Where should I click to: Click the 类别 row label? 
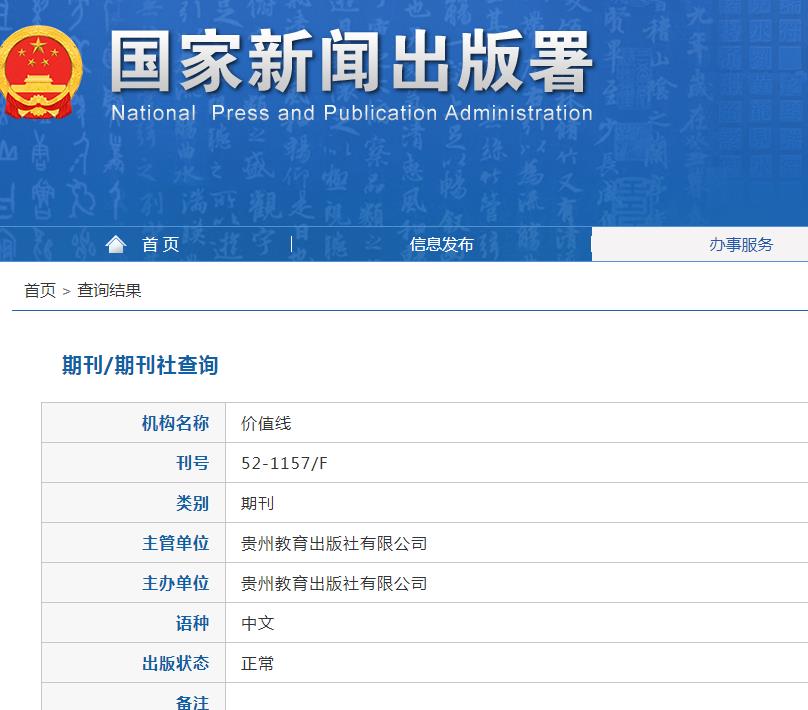pyautogui.click(x=194, y=502)
